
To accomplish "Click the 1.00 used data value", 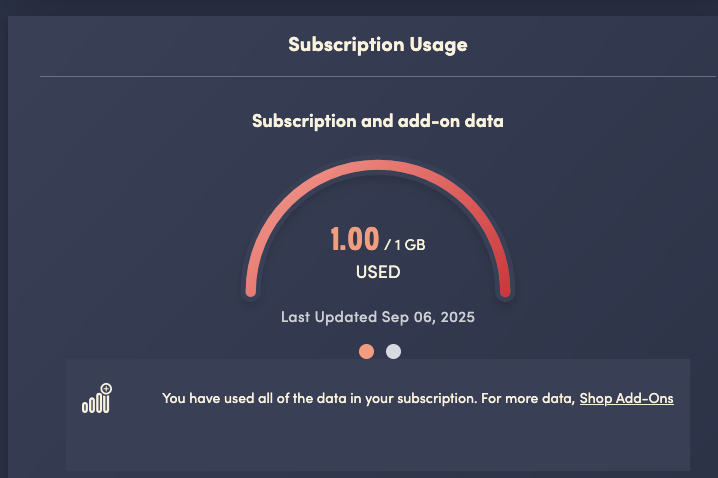I will point(354,239).
